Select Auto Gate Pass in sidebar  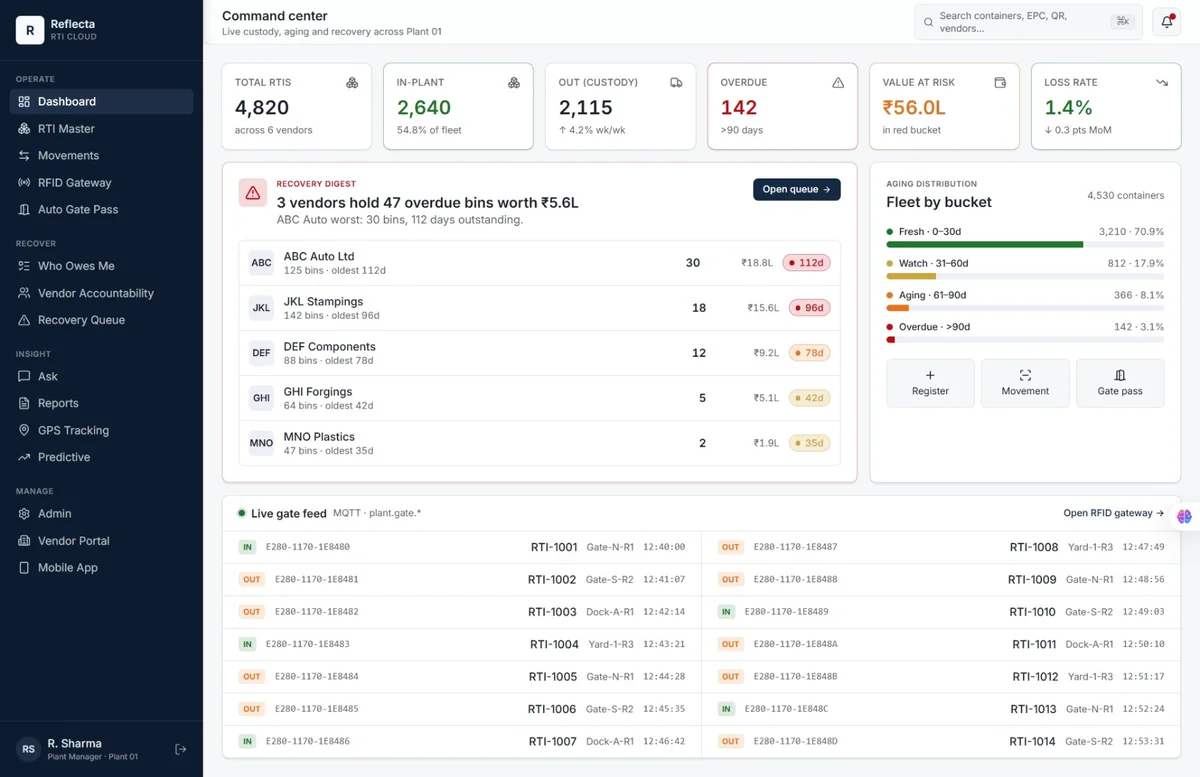[101, 209]
